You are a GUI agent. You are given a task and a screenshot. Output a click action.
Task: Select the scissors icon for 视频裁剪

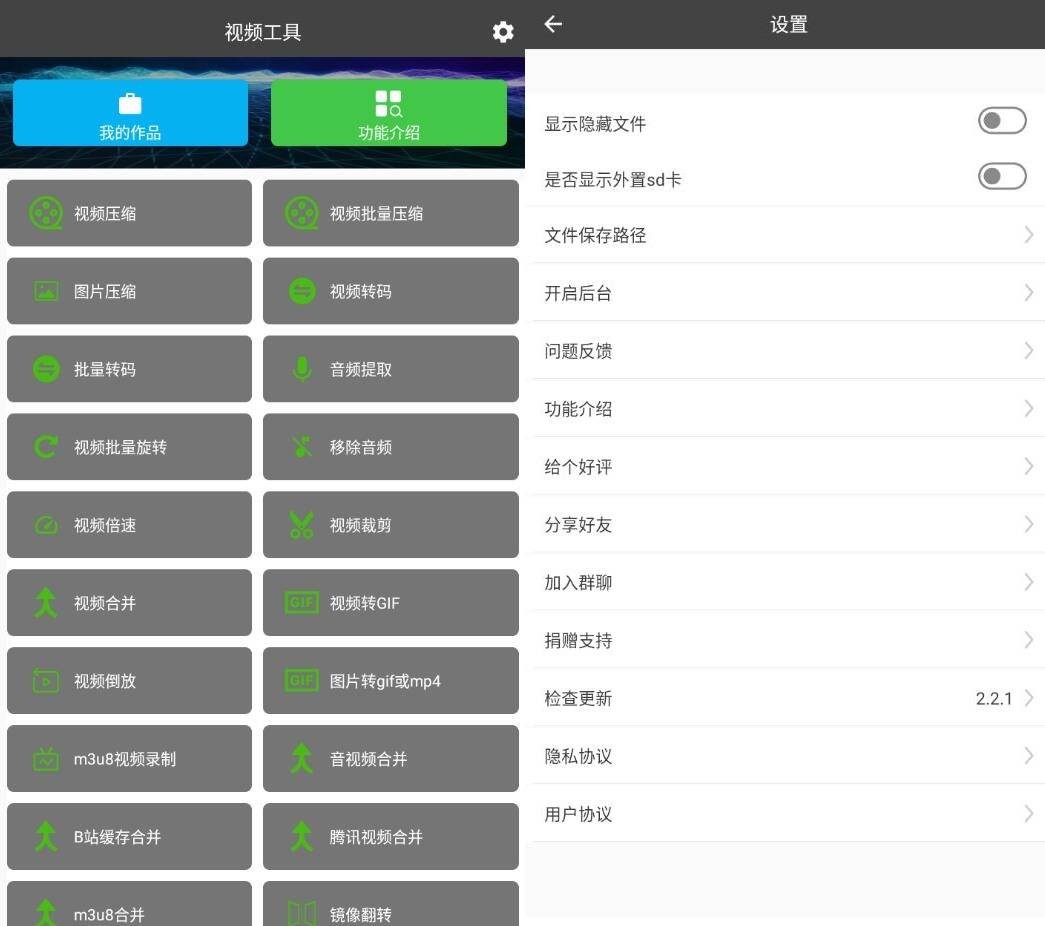(x=302, y=525)
